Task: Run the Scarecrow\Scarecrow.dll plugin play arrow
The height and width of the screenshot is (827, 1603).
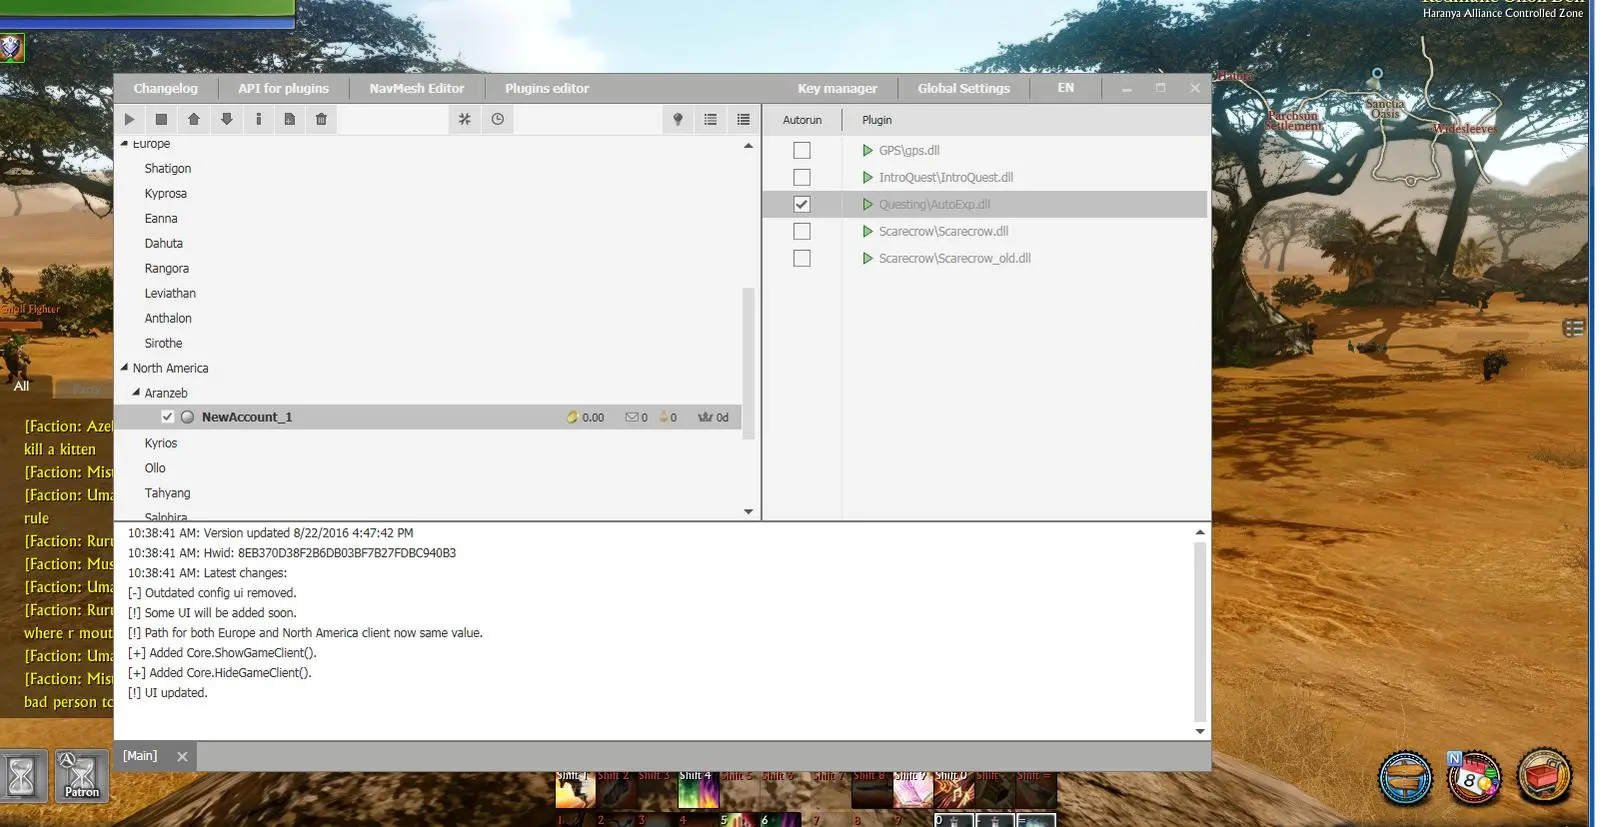Action: (x=868, y=231)
